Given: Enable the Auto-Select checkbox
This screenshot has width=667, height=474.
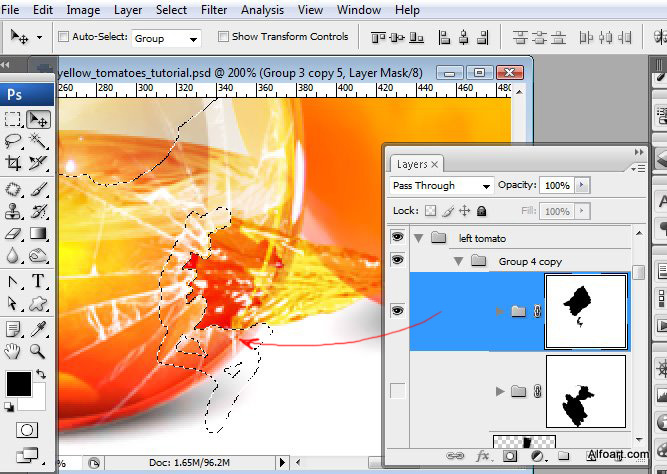Looking at the screenshot, I should (65, 37).
